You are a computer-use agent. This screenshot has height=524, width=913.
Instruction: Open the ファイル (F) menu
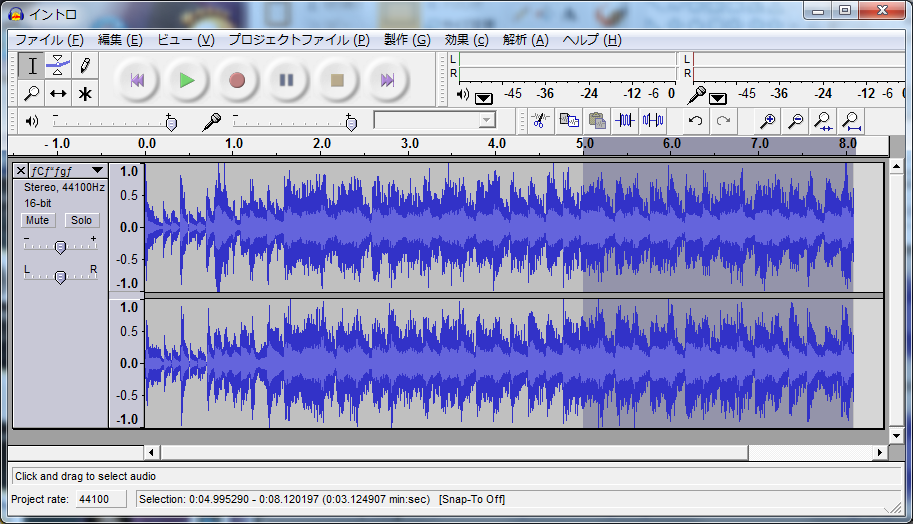[x=49, y=40]
